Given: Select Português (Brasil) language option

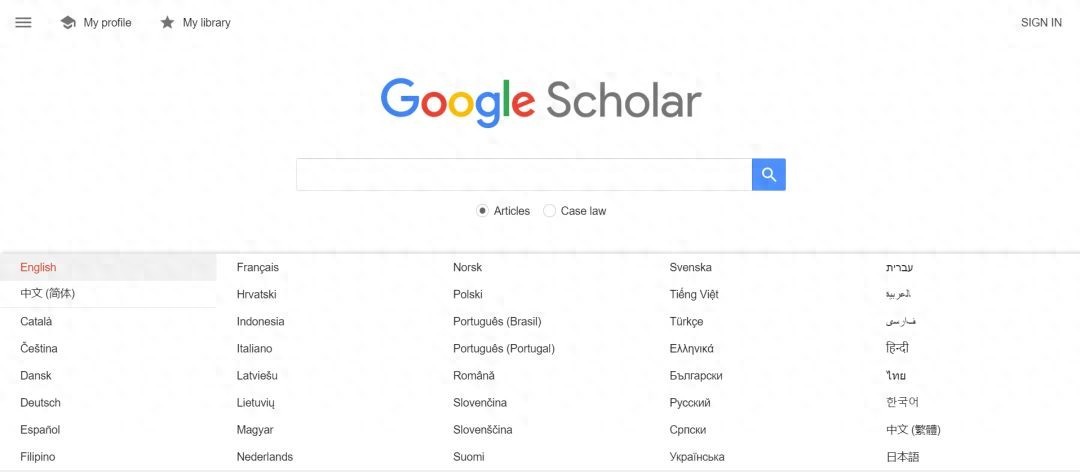Looking at the screenshot, I should click(x=496, y=321).
